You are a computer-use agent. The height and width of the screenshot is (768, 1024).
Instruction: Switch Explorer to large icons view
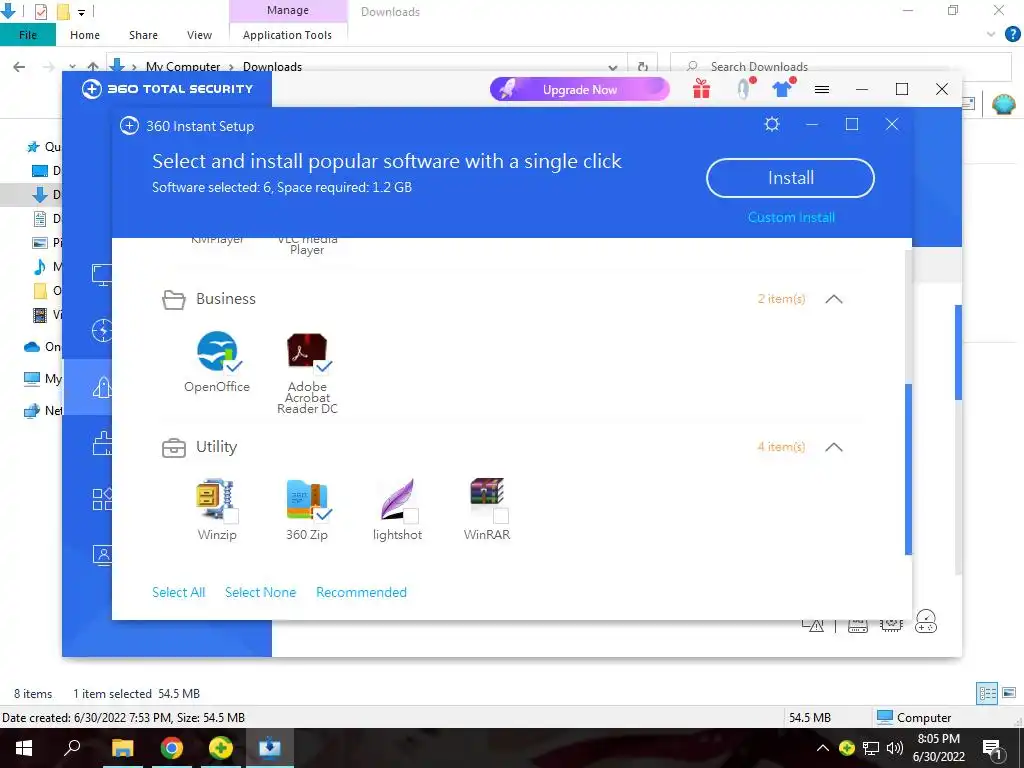click(x=1009, y=694)
